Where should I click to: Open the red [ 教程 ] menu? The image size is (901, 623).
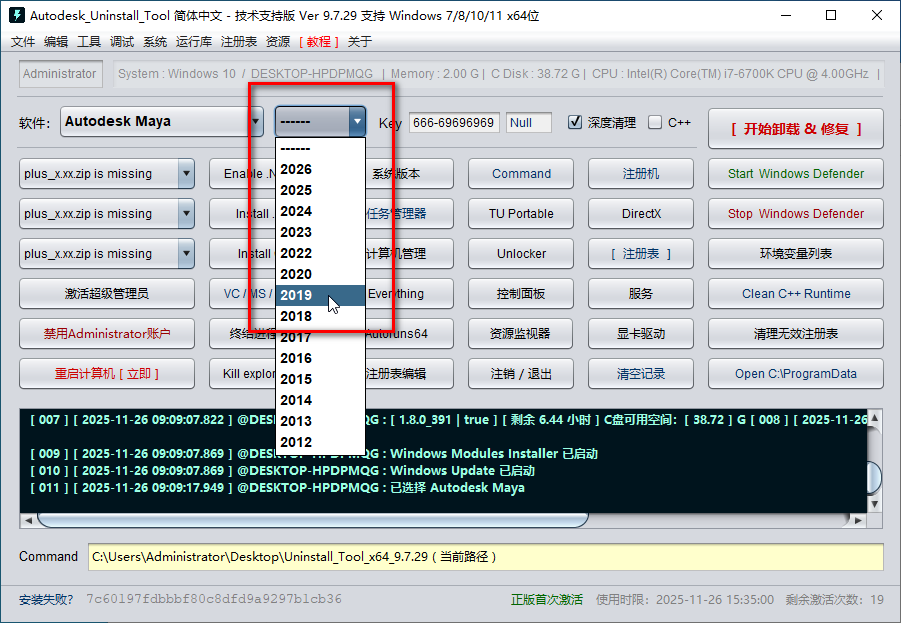click(x=318, y=41)
